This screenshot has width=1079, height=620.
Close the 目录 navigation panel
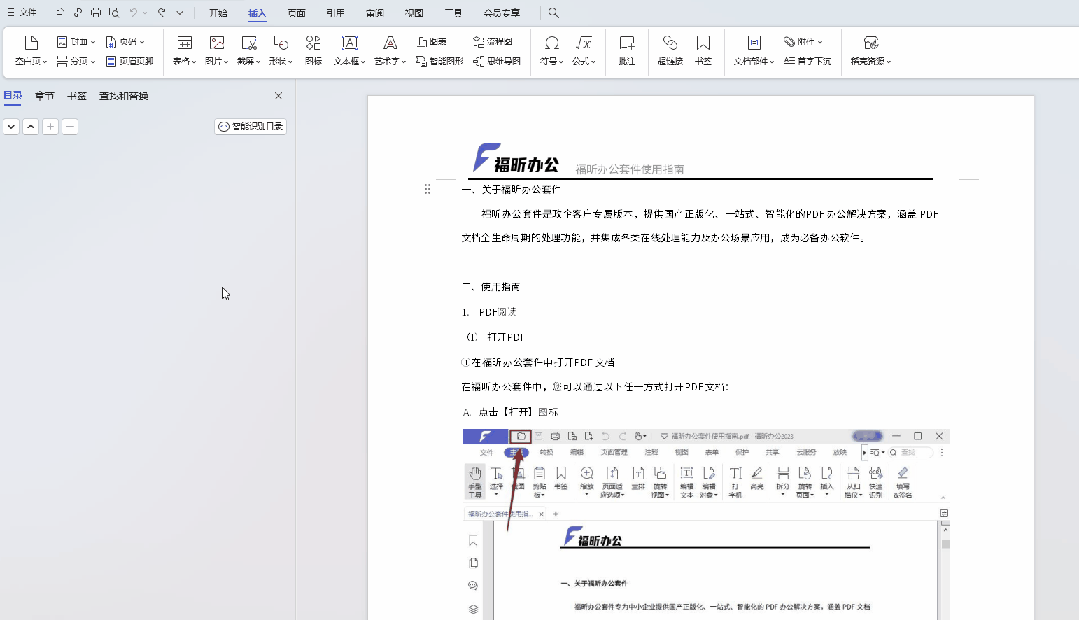click(x=278, y=95)
